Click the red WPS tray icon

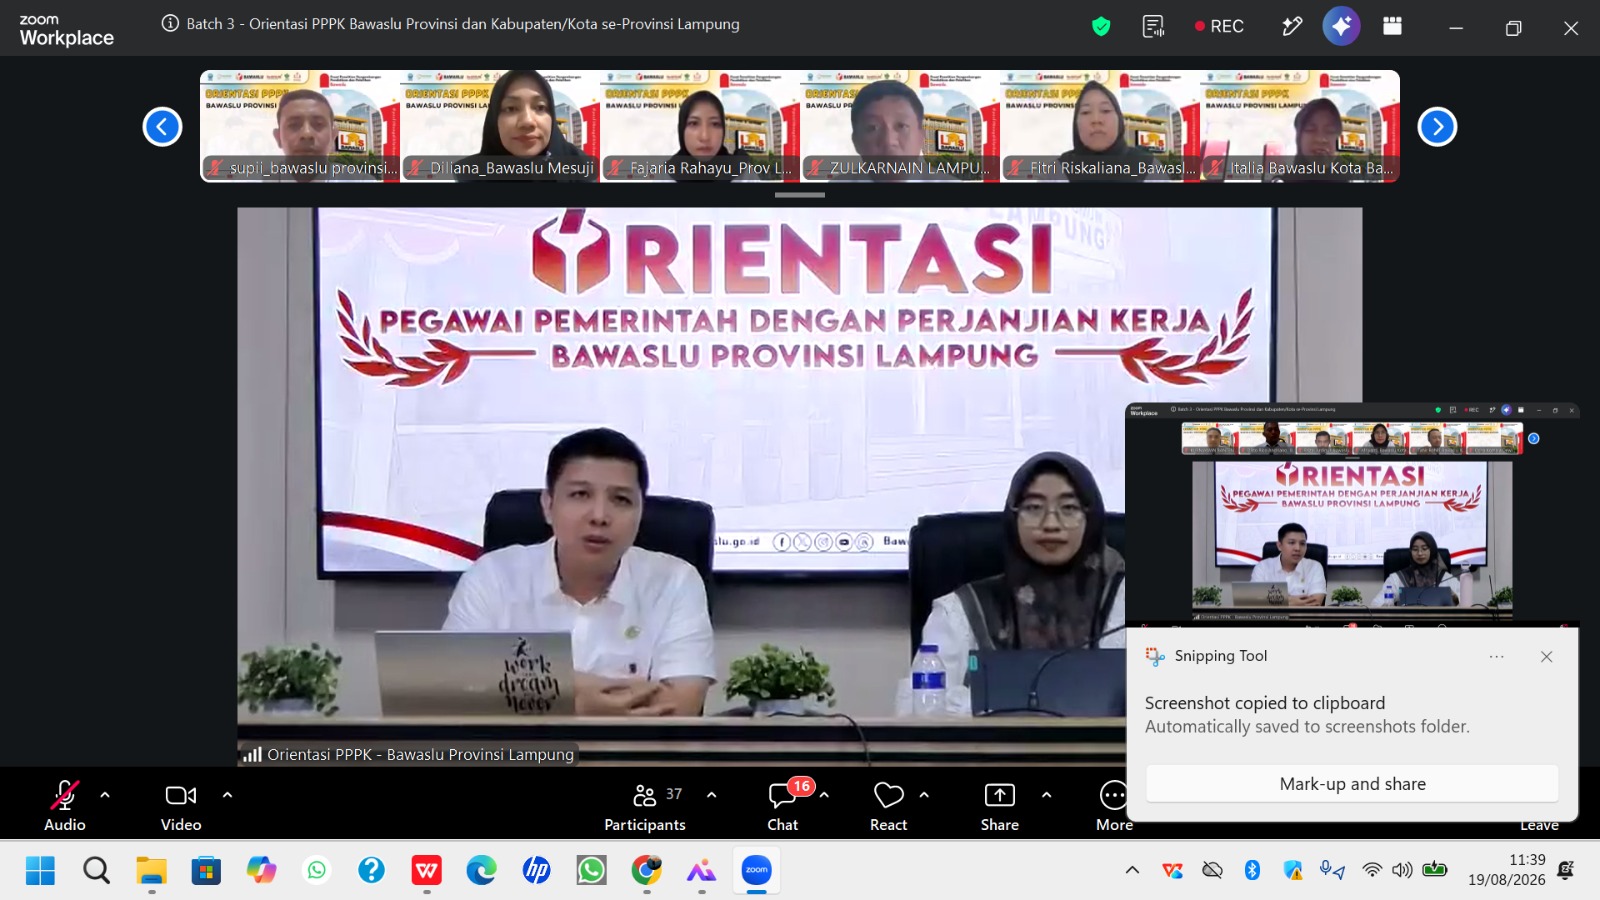click(x=1172, y=870)
